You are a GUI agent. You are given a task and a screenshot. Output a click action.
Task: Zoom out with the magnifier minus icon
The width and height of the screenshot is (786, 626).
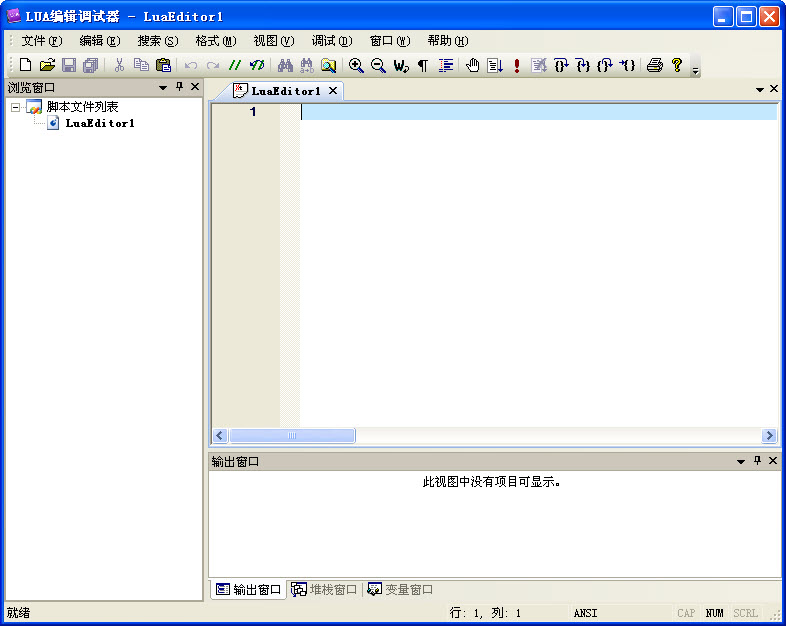pyautogui.click(x=378, y=65)
